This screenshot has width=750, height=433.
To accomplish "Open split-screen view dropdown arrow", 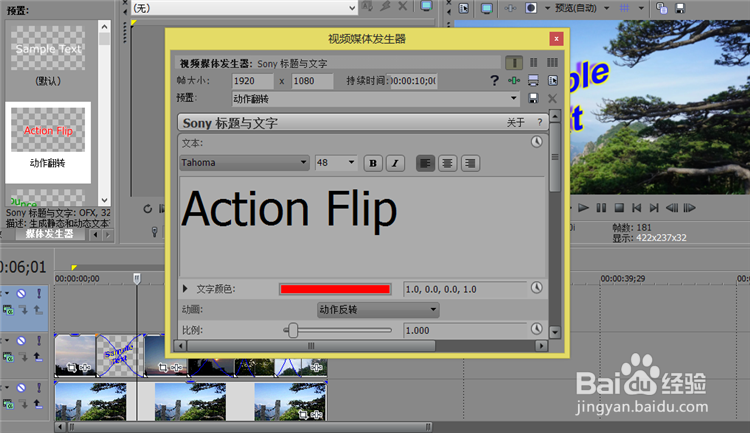I will click(547, 8).
